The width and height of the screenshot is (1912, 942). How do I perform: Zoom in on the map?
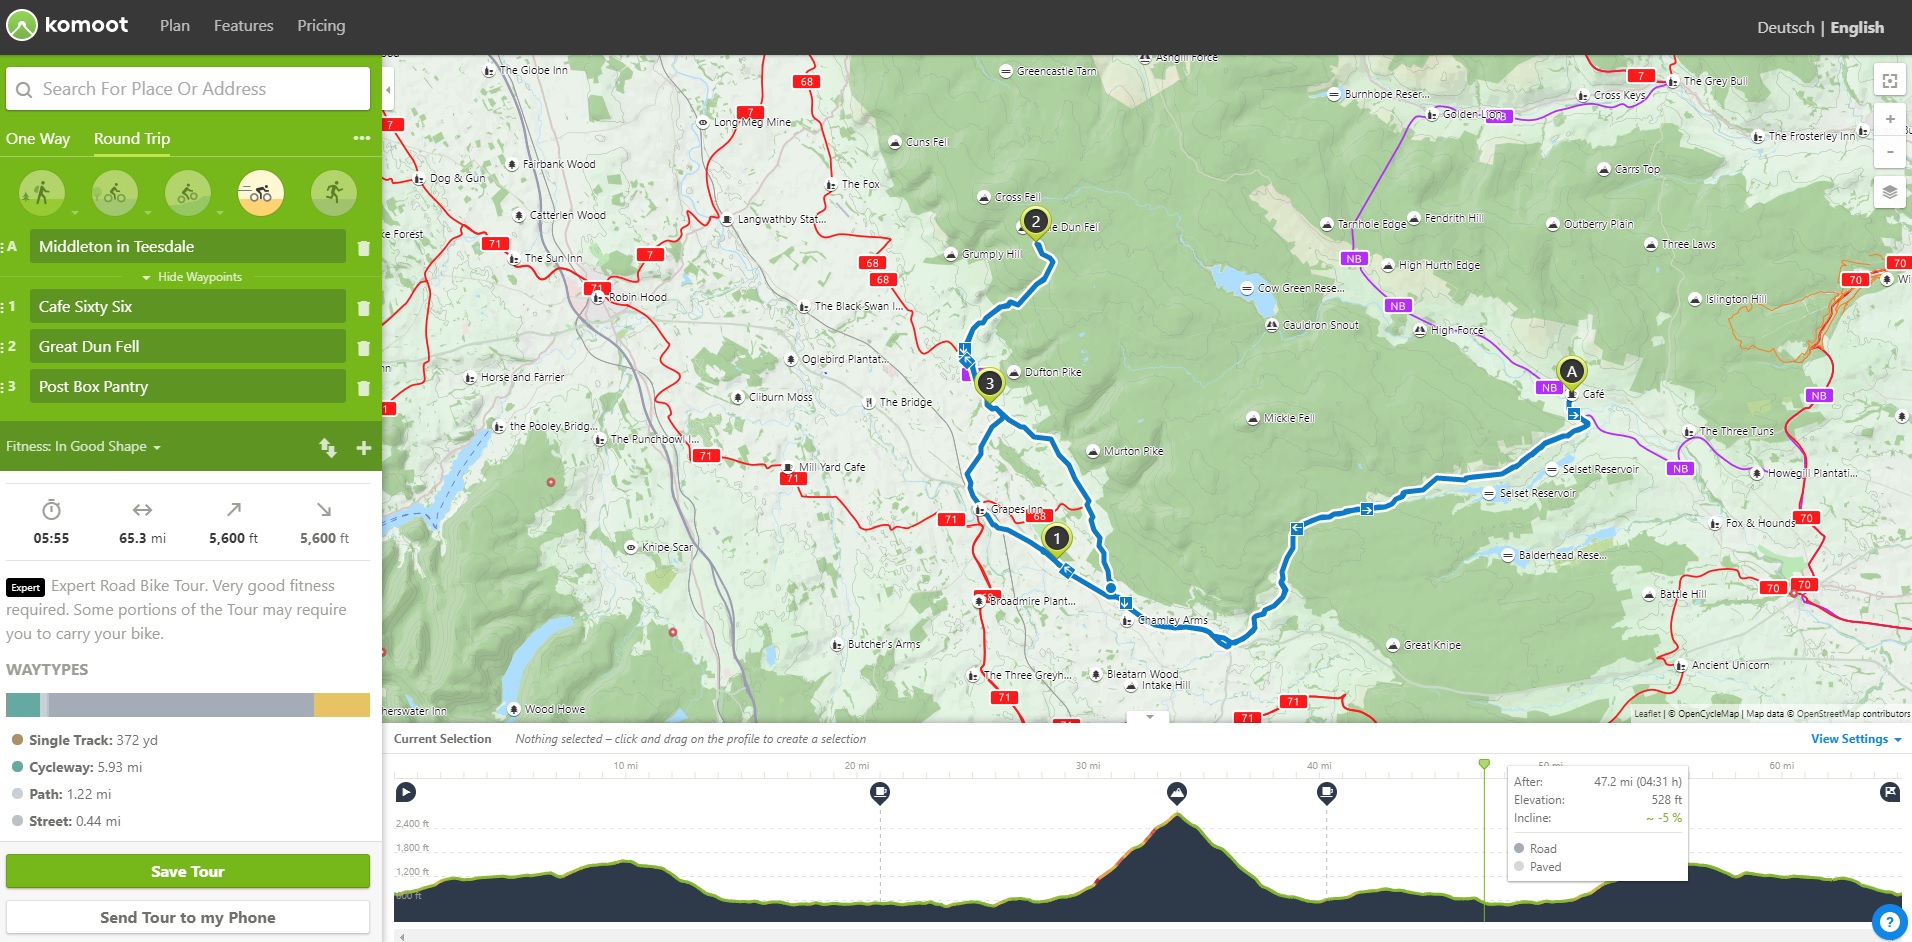click(x=1889, y=119)
